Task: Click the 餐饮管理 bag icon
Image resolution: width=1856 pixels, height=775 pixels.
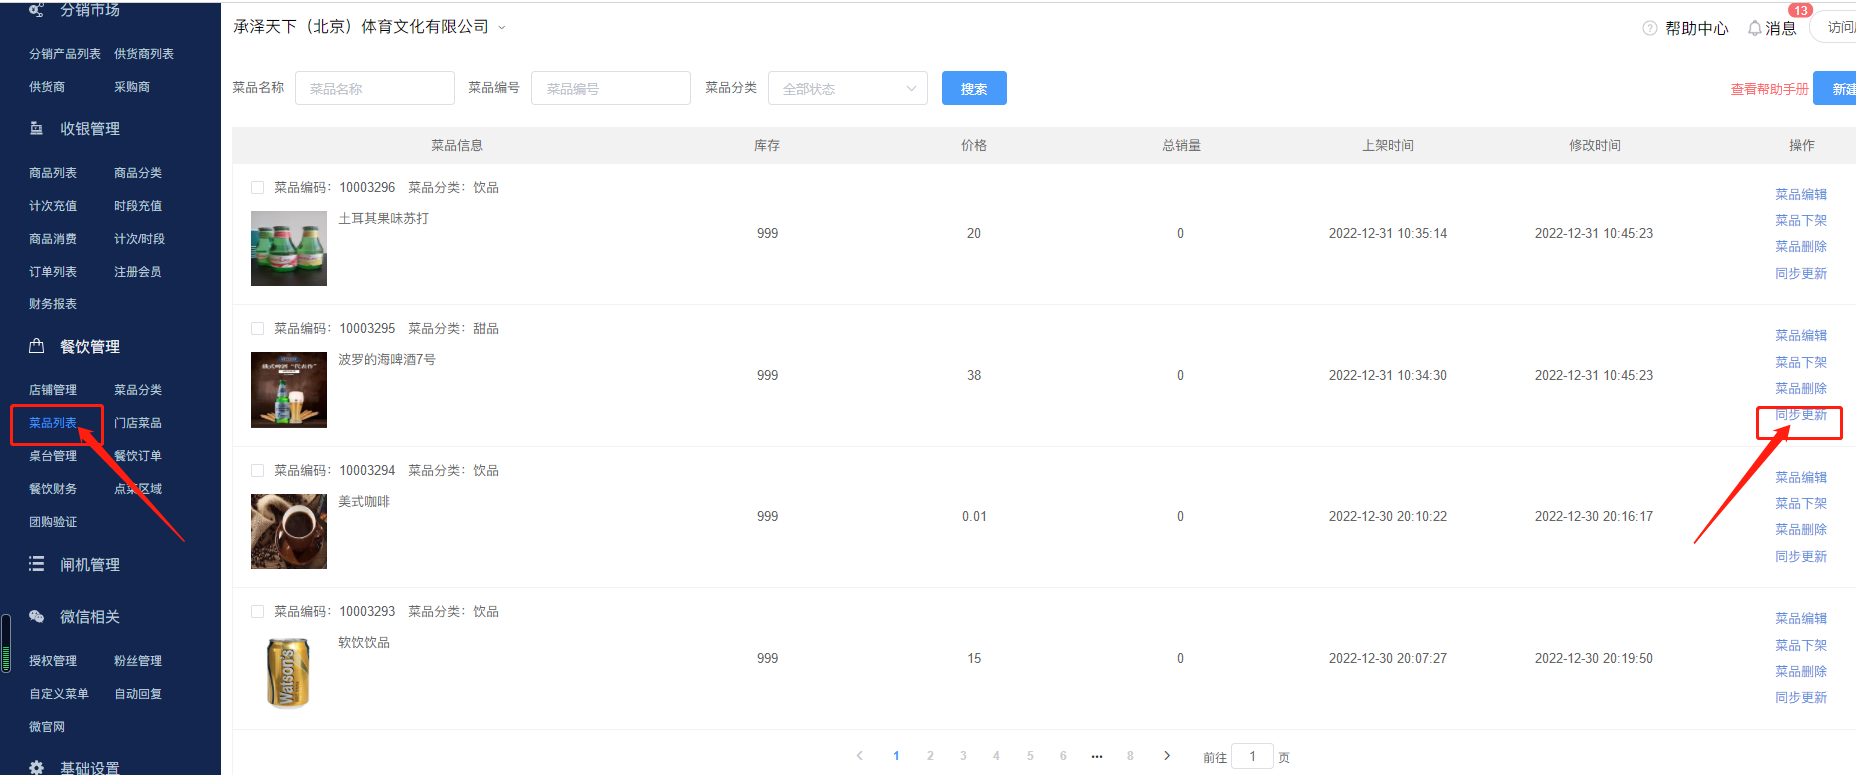Action: point(37,346)
